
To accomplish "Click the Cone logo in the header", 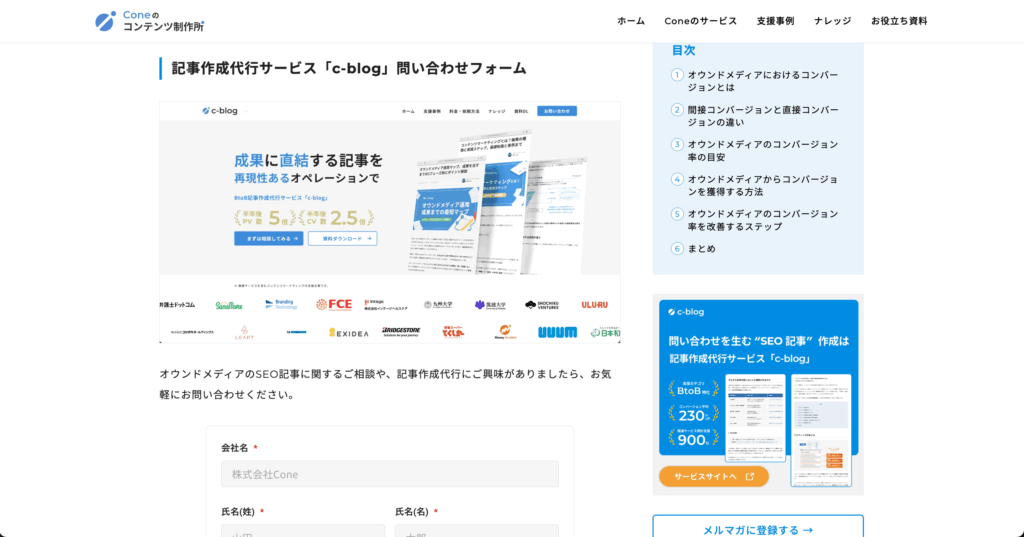I will pyautogui.click(x=149, y=21).
